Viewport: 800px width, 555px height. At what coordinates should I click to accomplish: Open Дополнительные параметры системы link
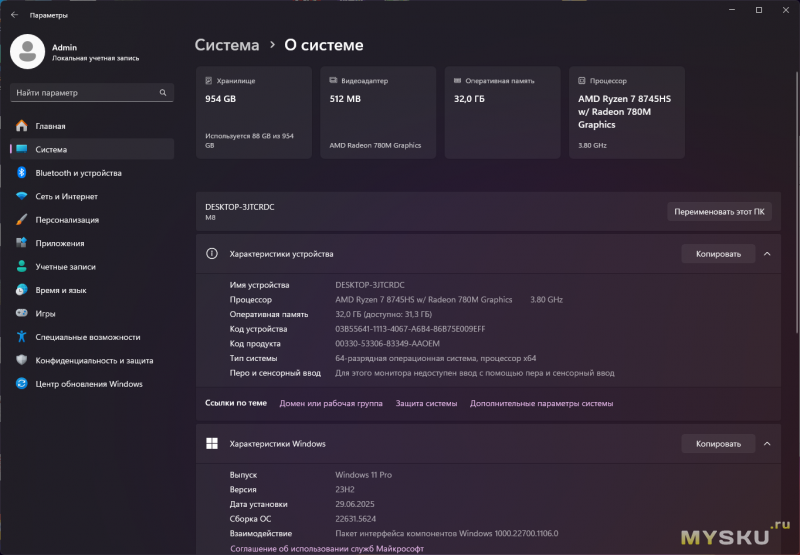point(541,403)
